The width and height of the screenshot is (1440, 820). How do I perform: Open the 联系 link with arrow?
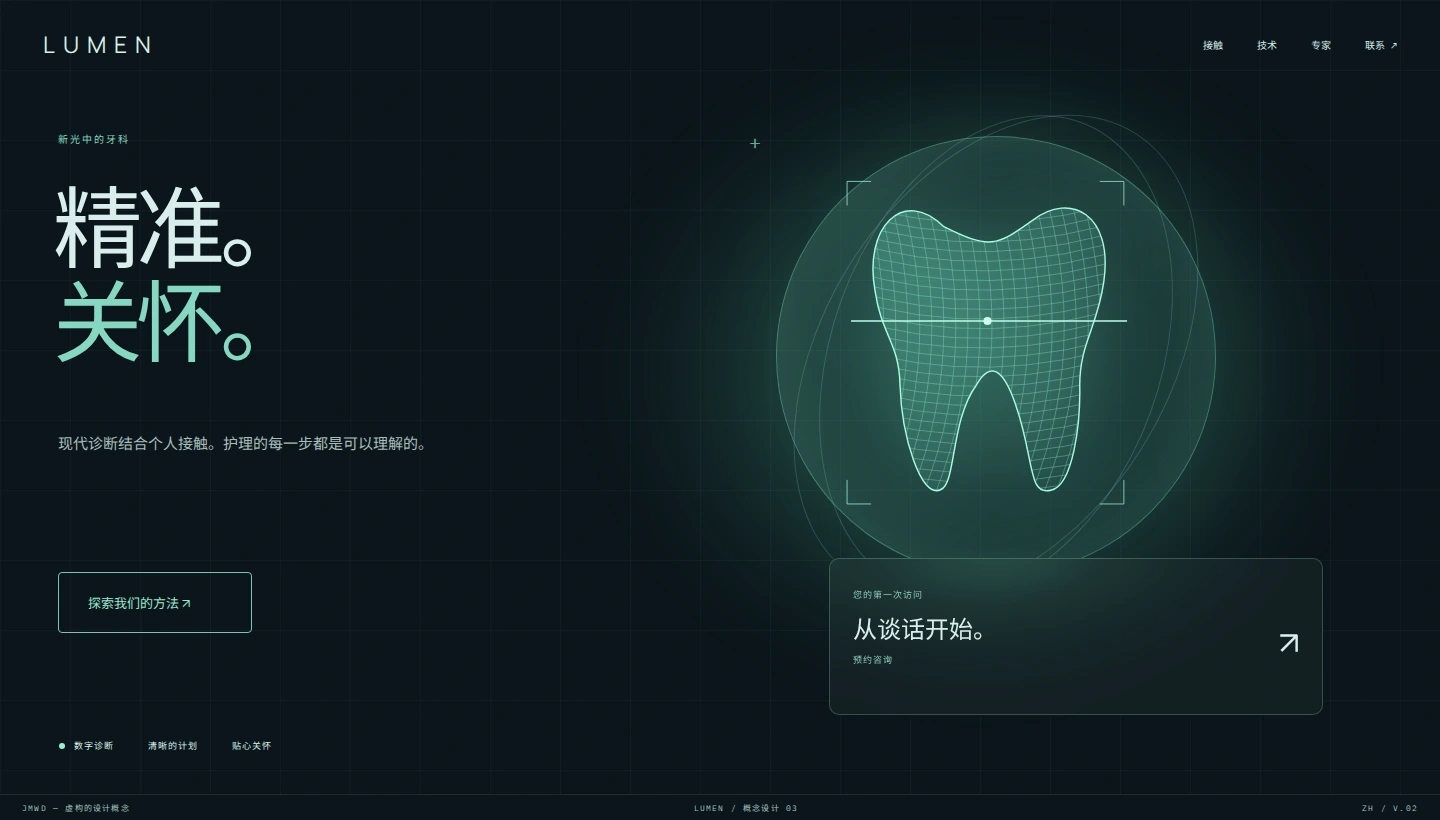(1381, 45)
